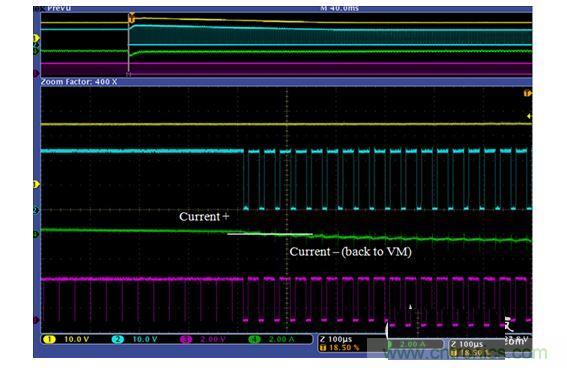
Task: Click the Current – (back to VM) annotation
Action: click(350, 252)
